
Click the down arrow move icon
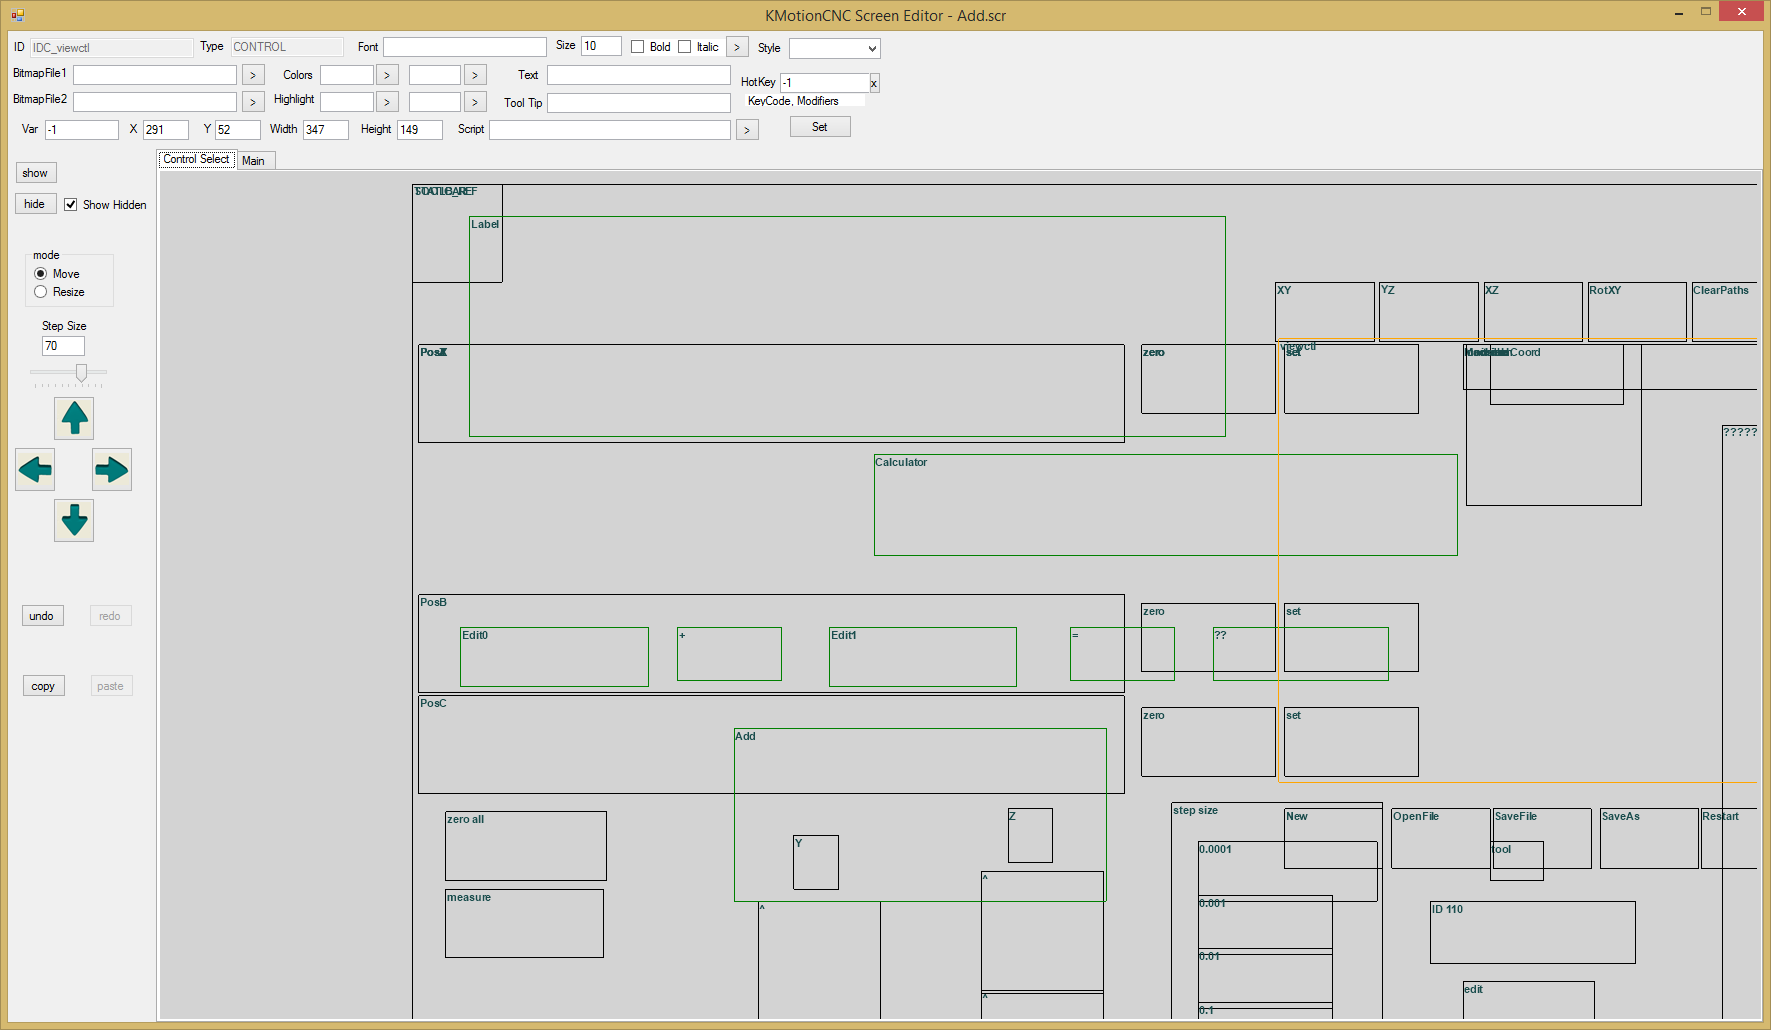pyautogui.click(x=74, y=520)
